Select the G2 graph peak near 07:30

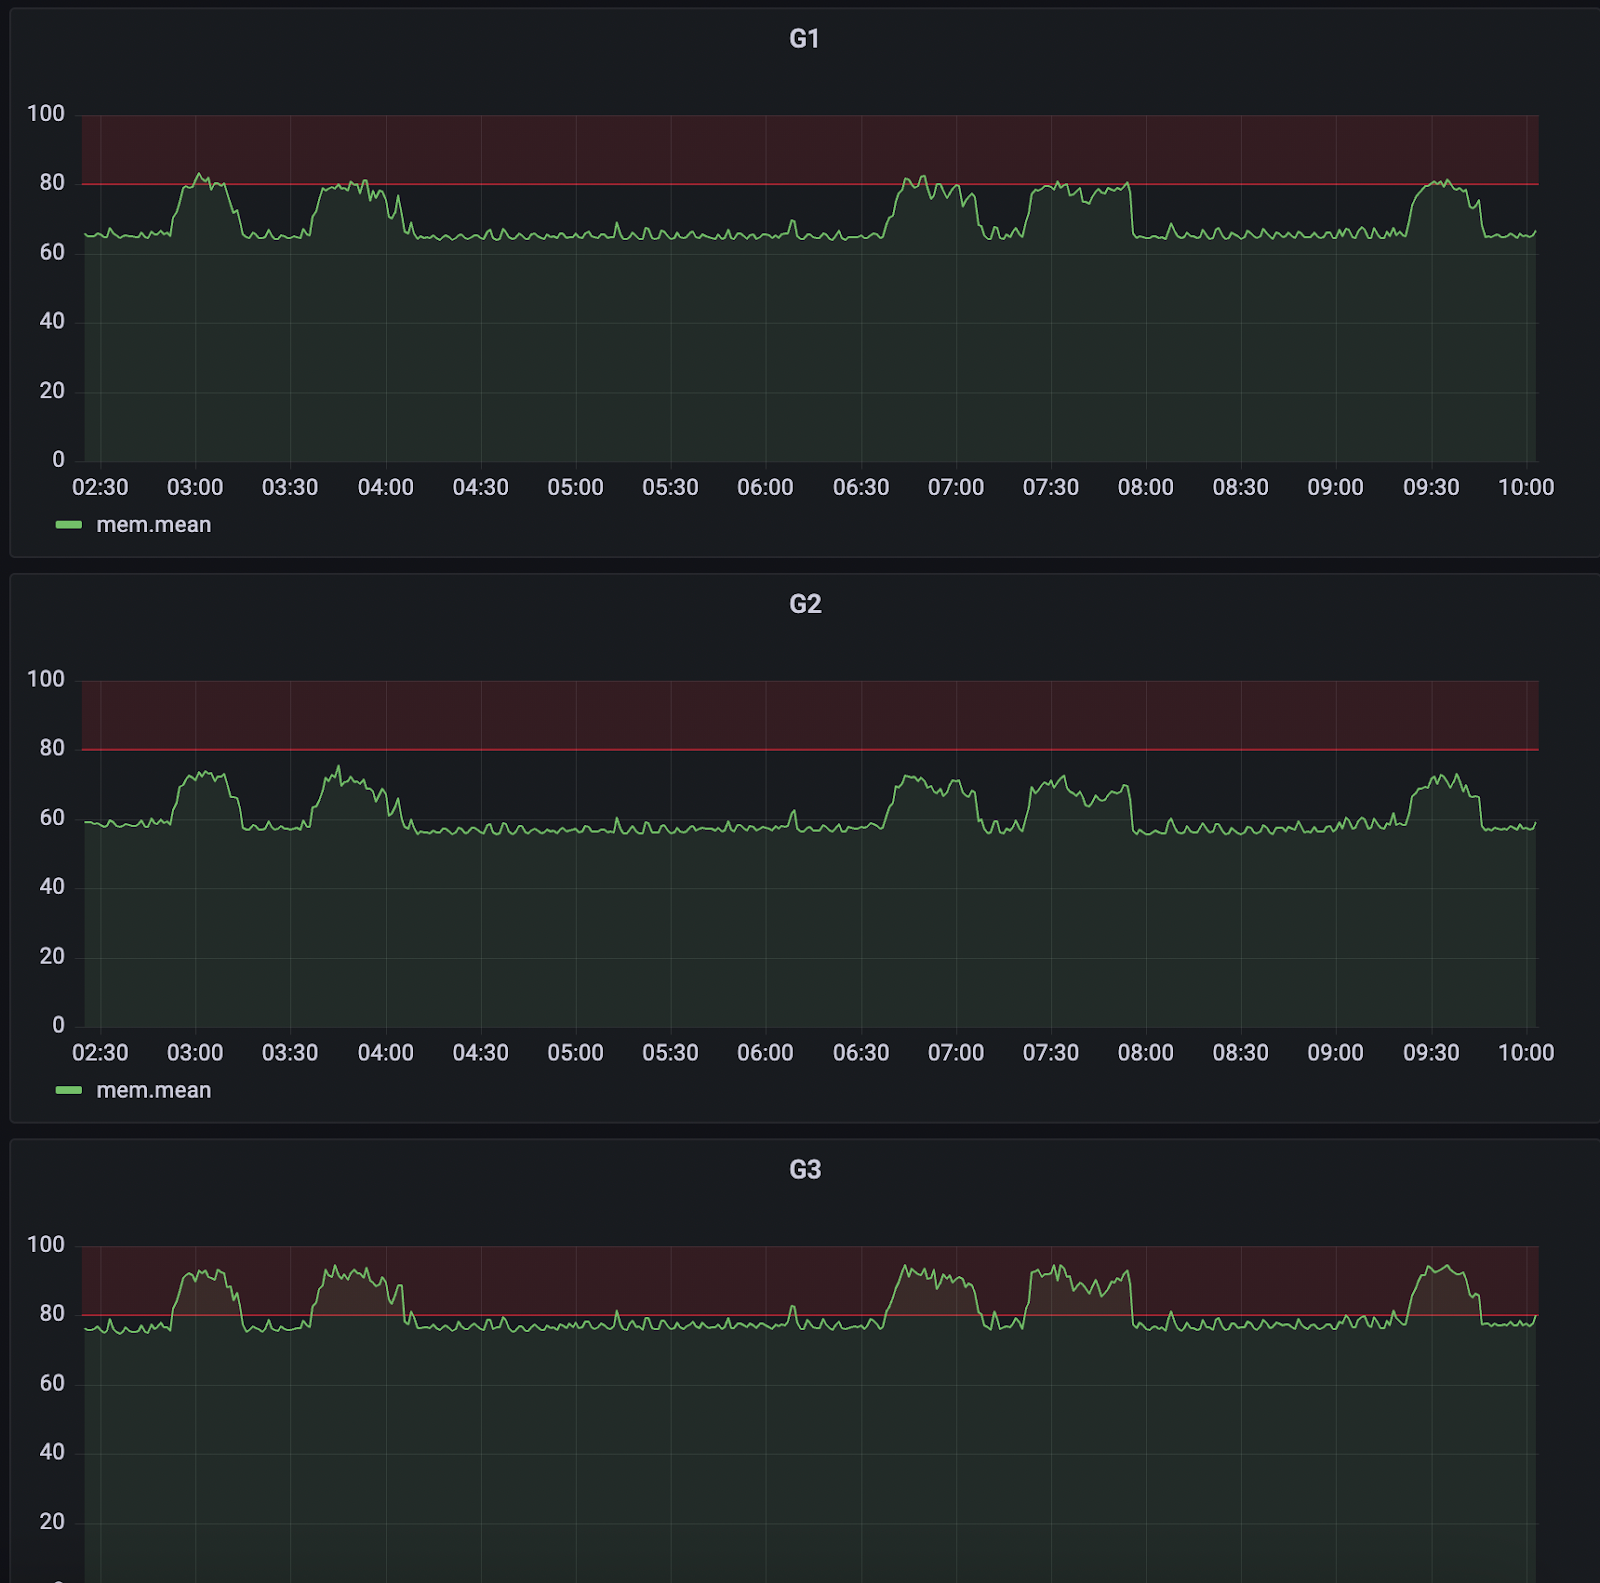click(x=1063, y=778)
